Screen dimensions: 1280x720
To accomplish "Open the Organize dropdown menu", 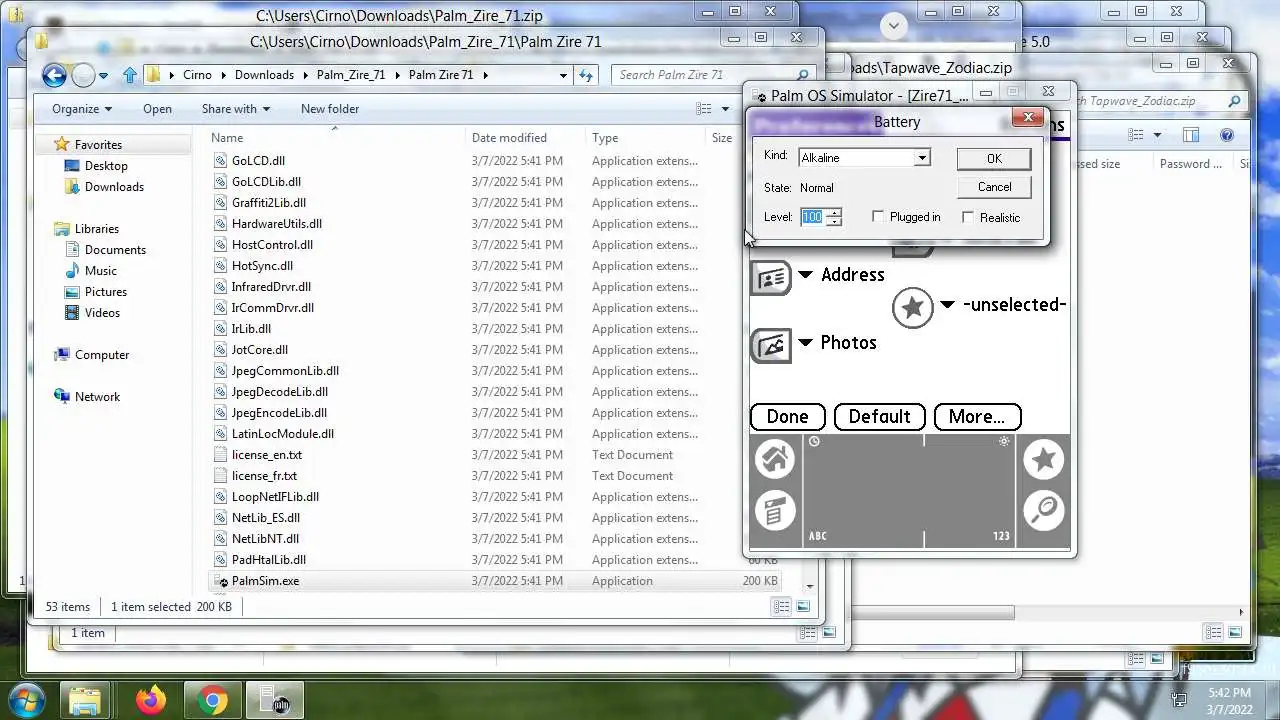I will tap(82, 109).
